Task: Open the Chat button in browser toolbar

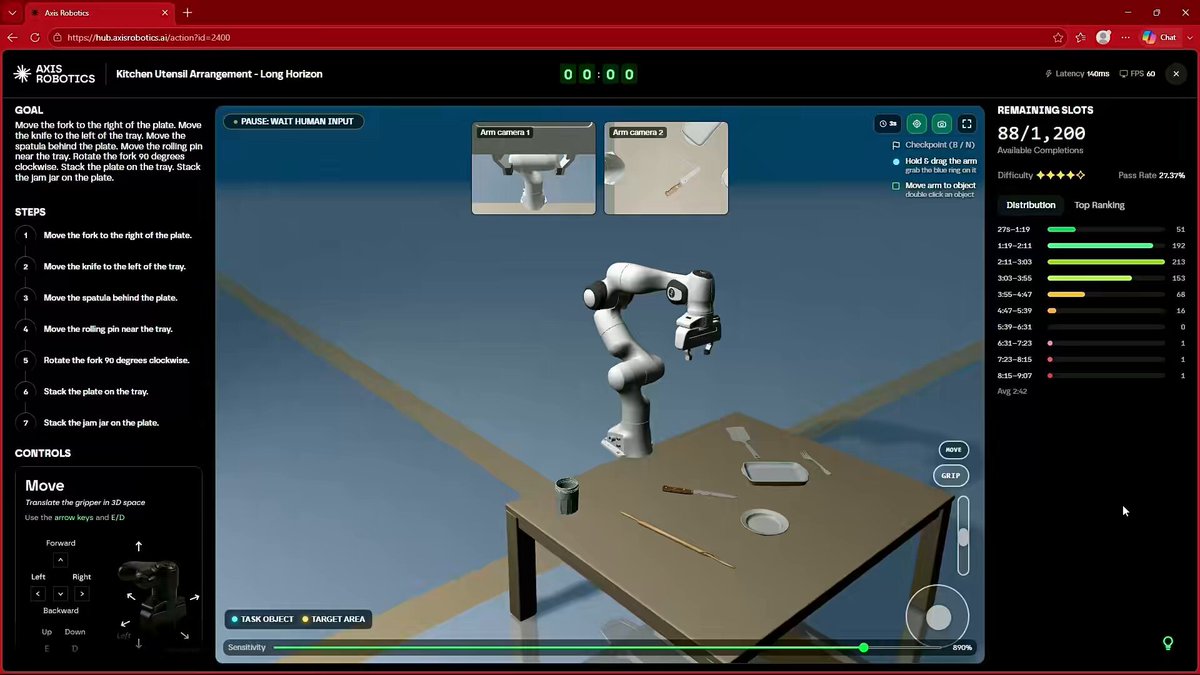Action: [x=1160, y=37]
